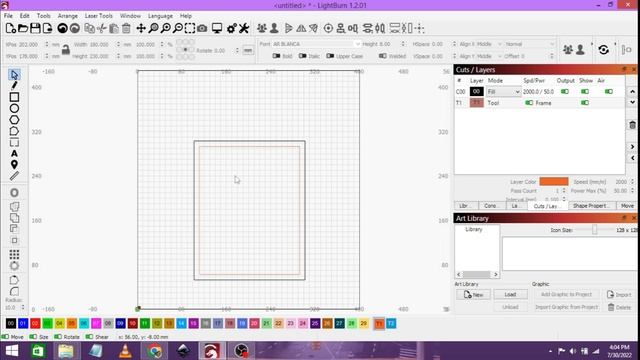Toggle Welded text switch

click(x=382, y=56)
